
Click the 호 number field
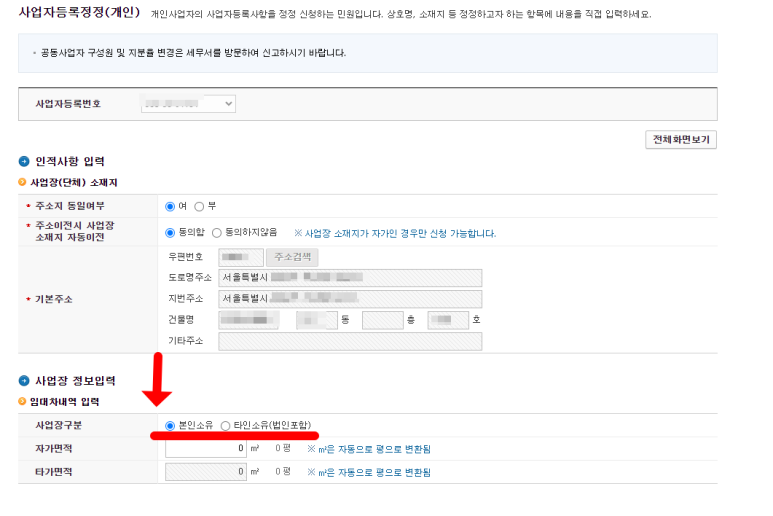pyautogui.click(x=448, y=320)
